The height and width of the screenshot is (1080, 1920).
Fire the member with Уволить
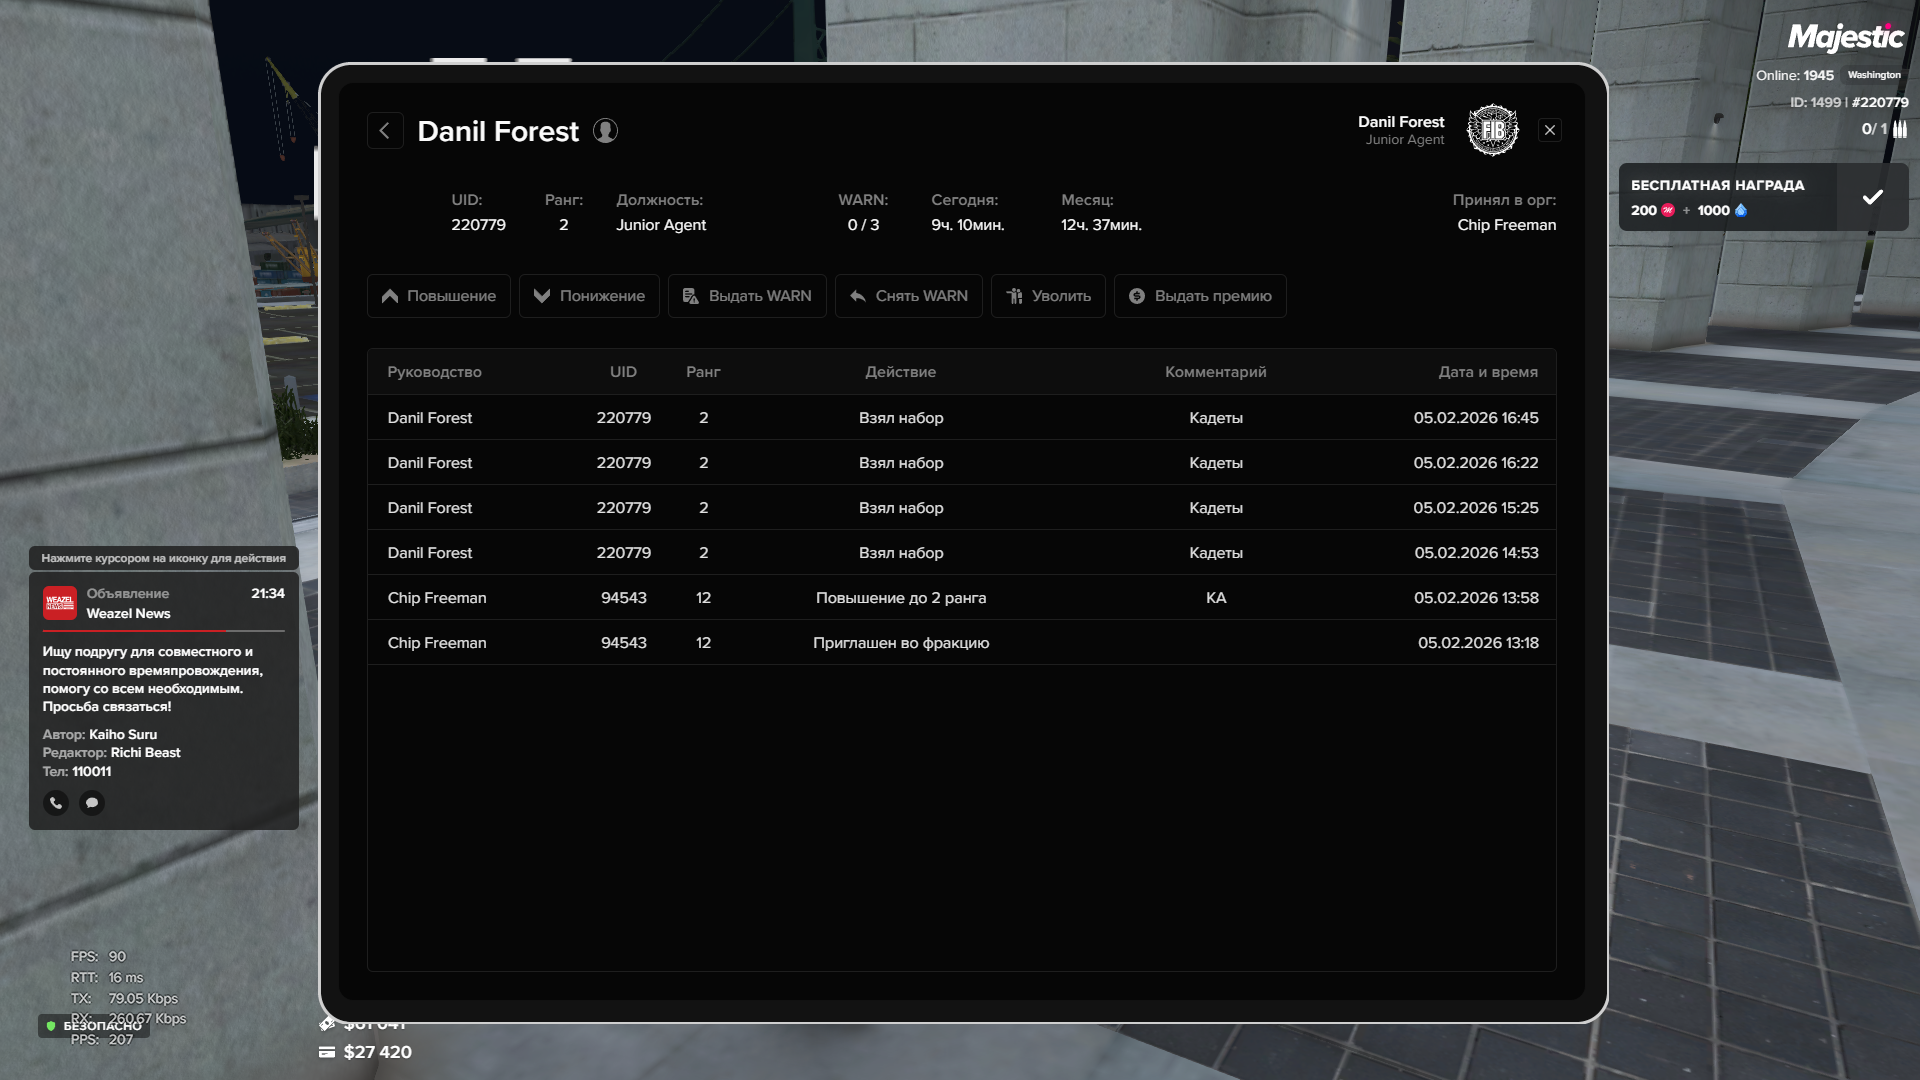1048,296
